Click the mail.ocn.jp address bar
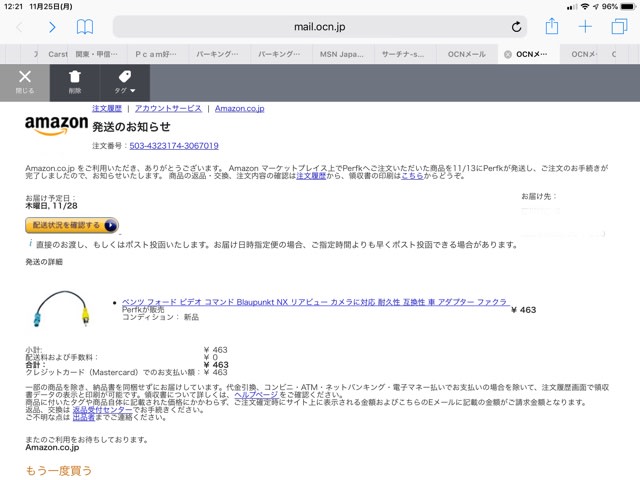The image size is (640, 480). [x=320, y=27]
